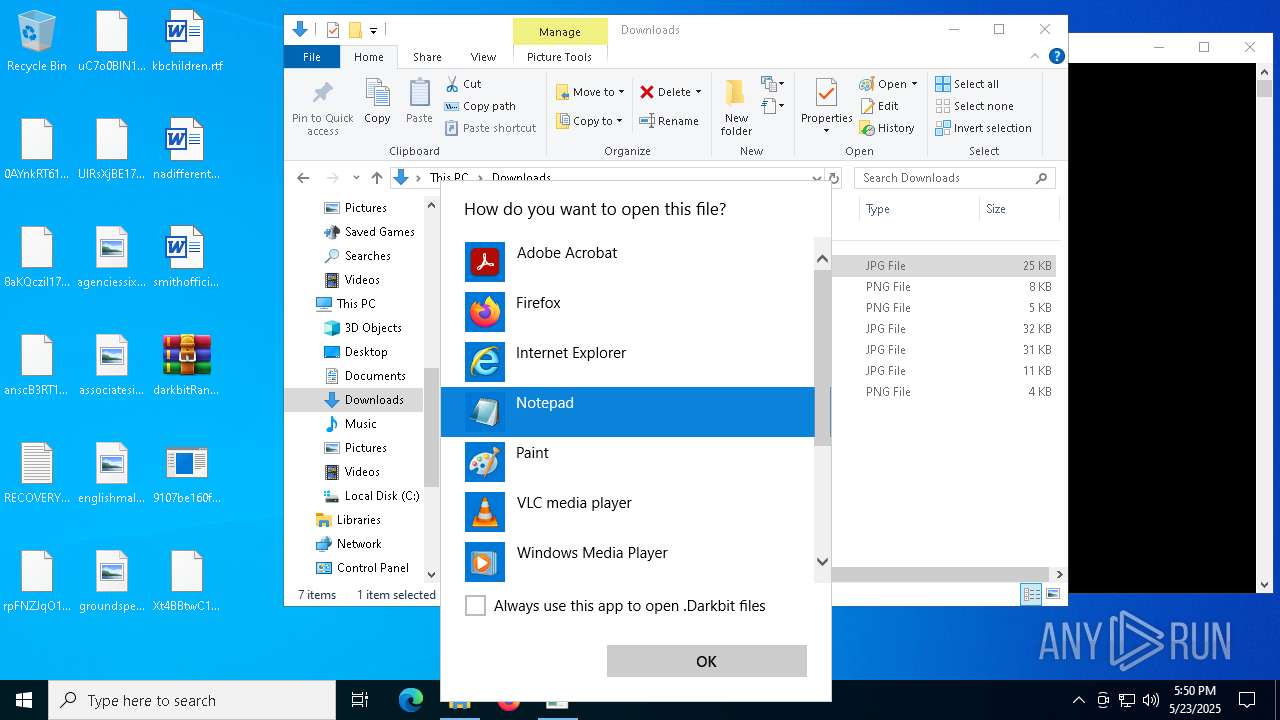Click Select all in ribbon
The height and width of the screenshot is (720, 1280).
[x=967, y=84]
